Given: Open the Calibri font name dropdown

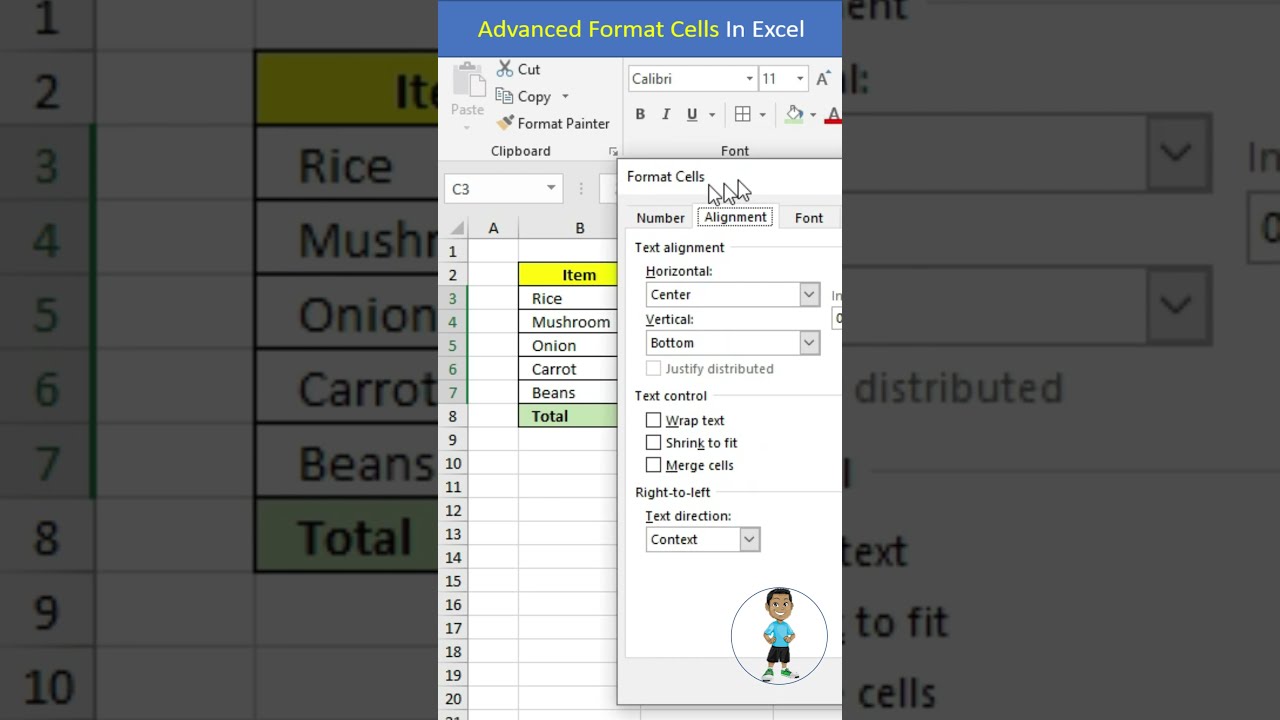Looking at the screenshot, I should 749,79.
